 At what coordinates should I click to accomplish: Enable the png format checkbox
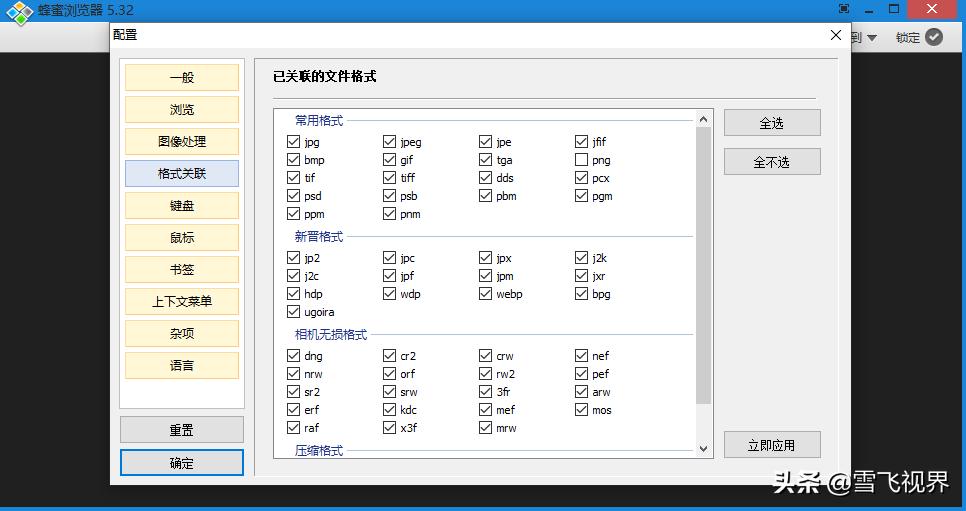tap(582, 160)
